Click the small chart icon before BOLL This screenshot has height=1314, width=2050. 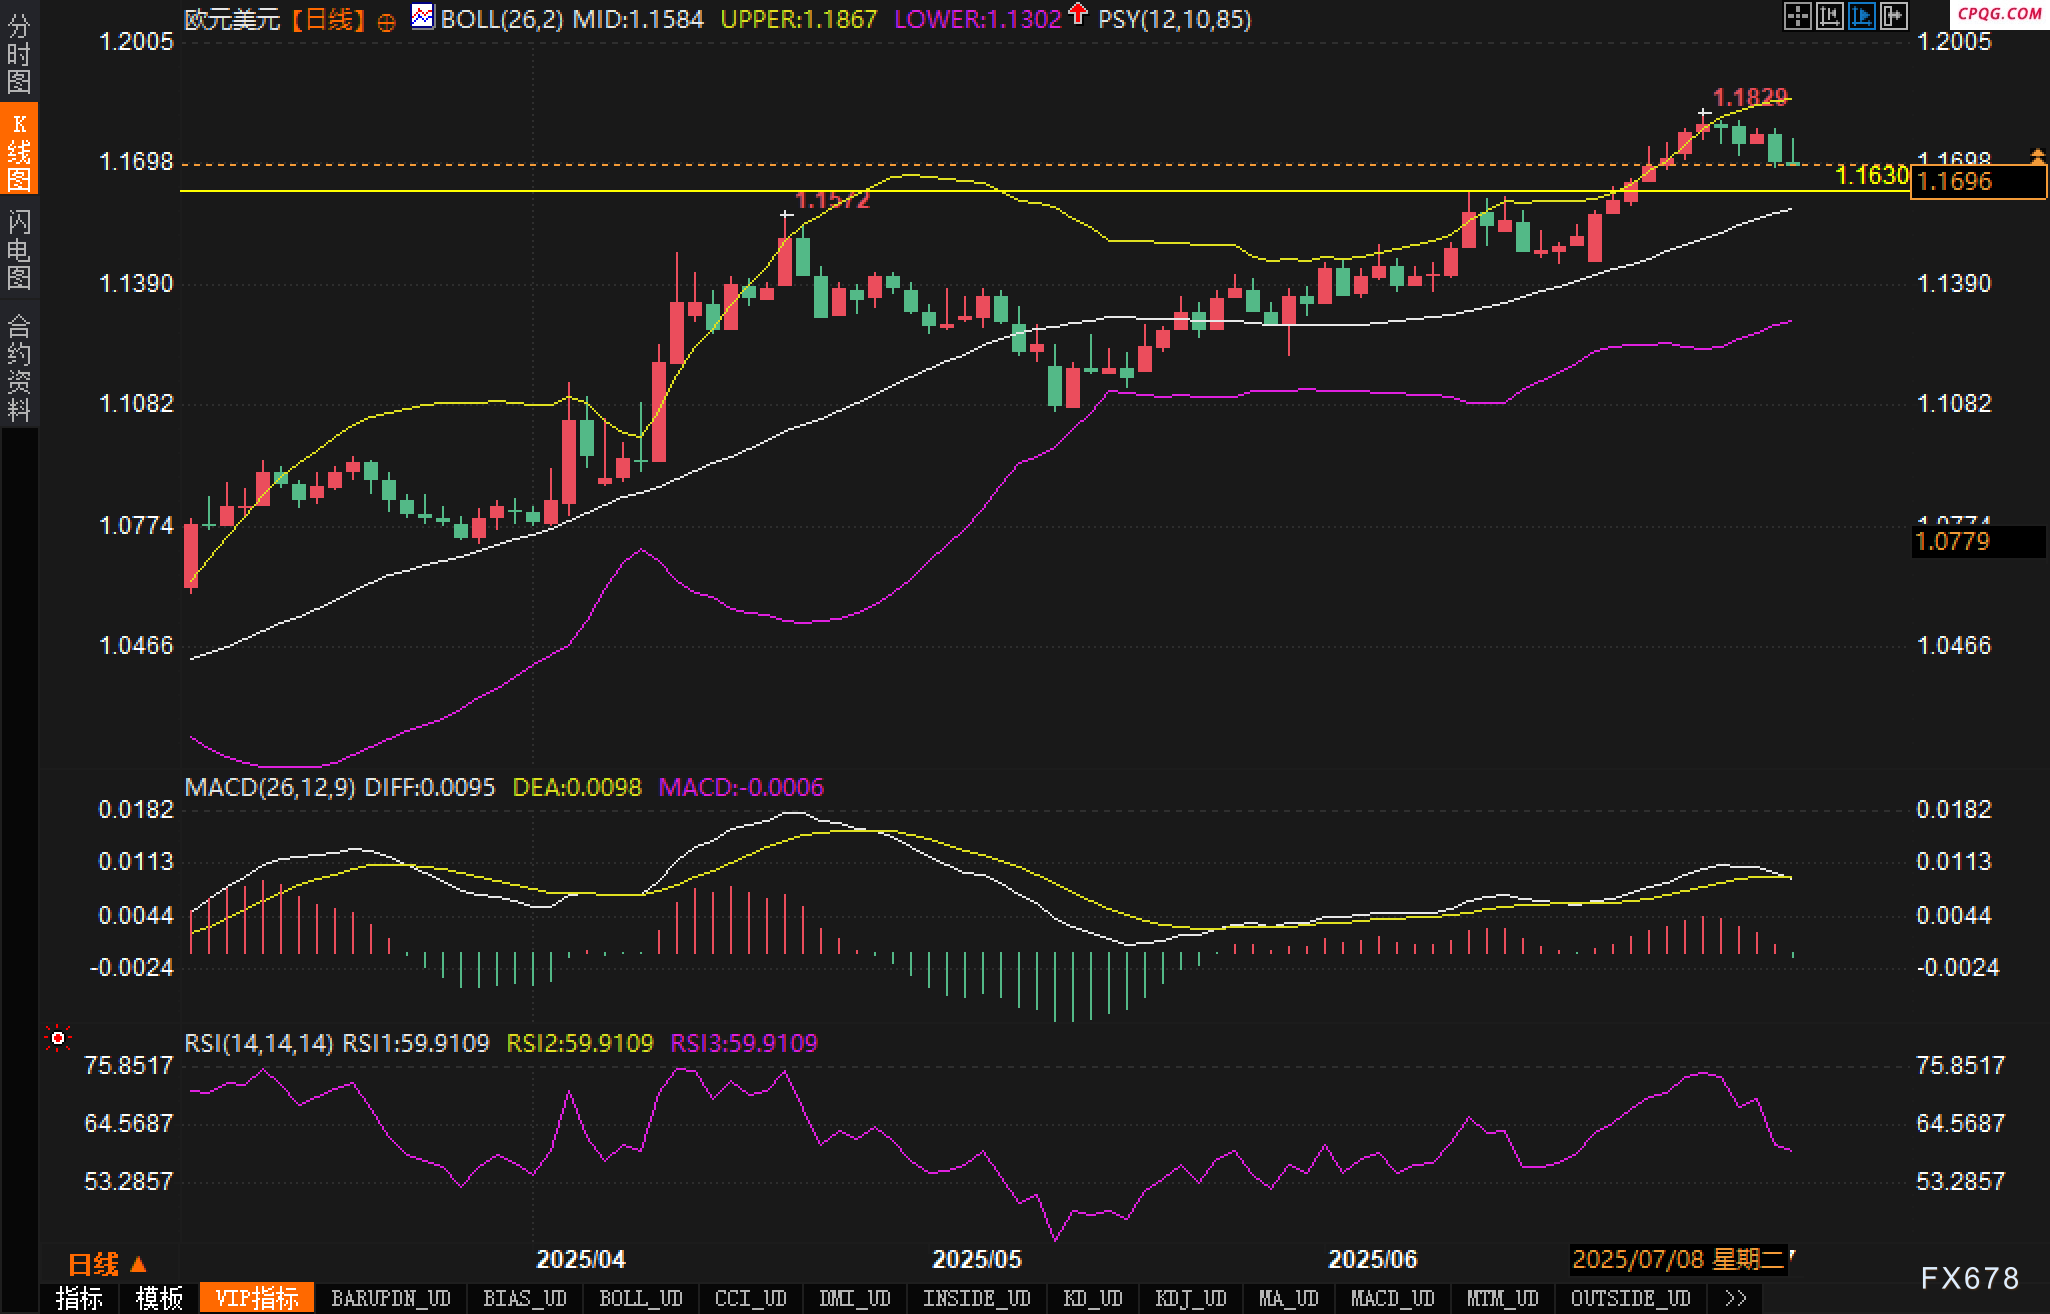pyautogui.click(x=423, y=17)
